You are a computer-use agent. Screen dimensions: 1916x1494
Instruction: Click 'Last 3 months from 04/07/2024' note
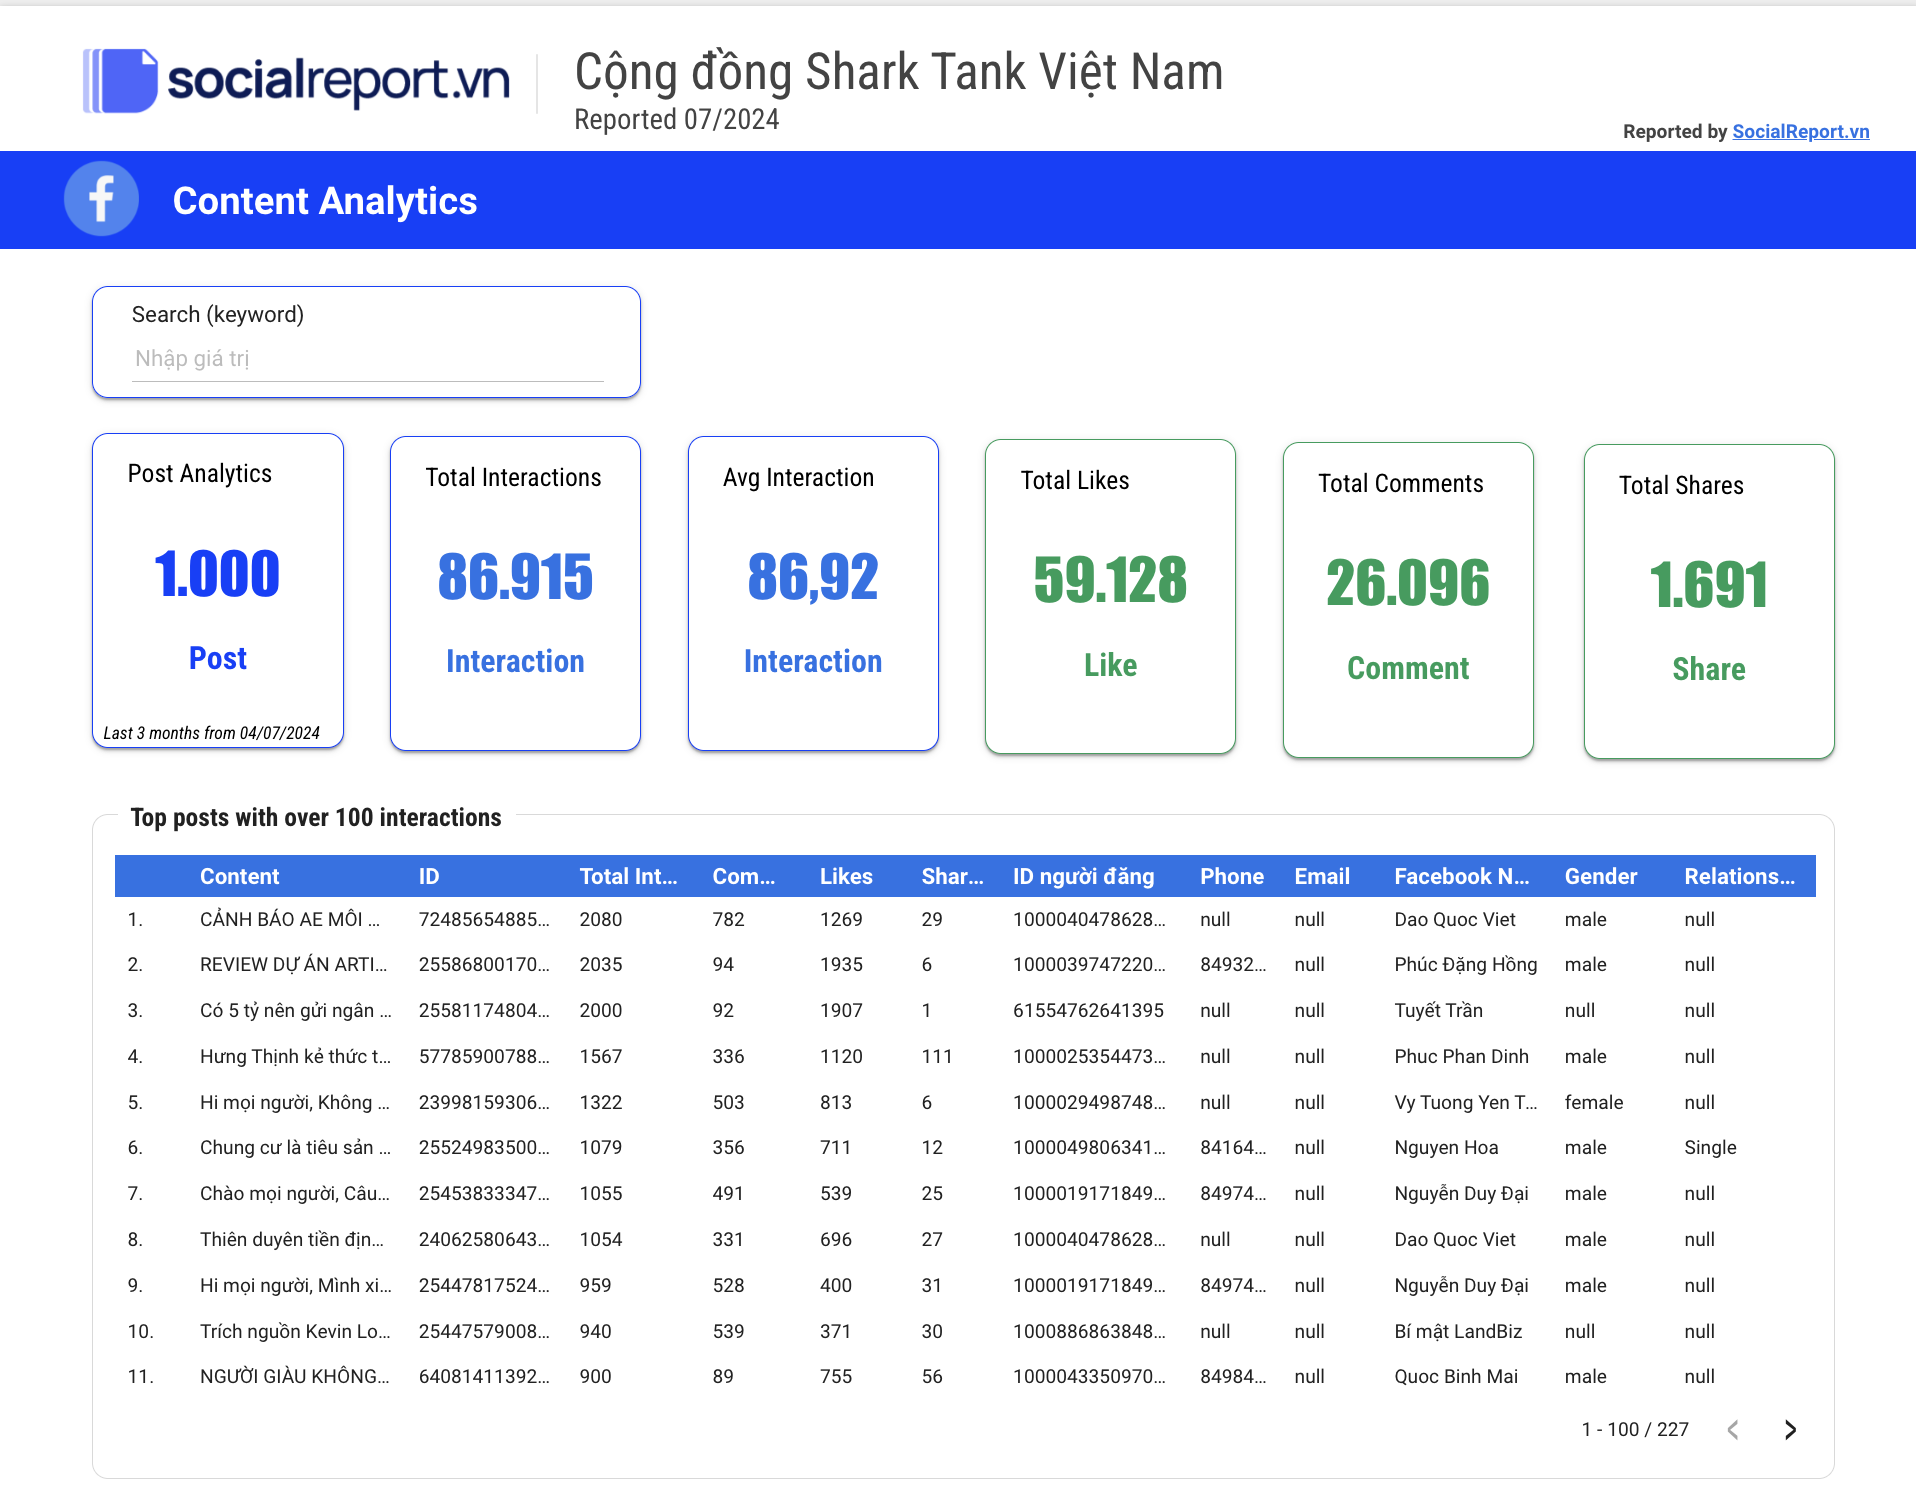[x=211, y=733]
